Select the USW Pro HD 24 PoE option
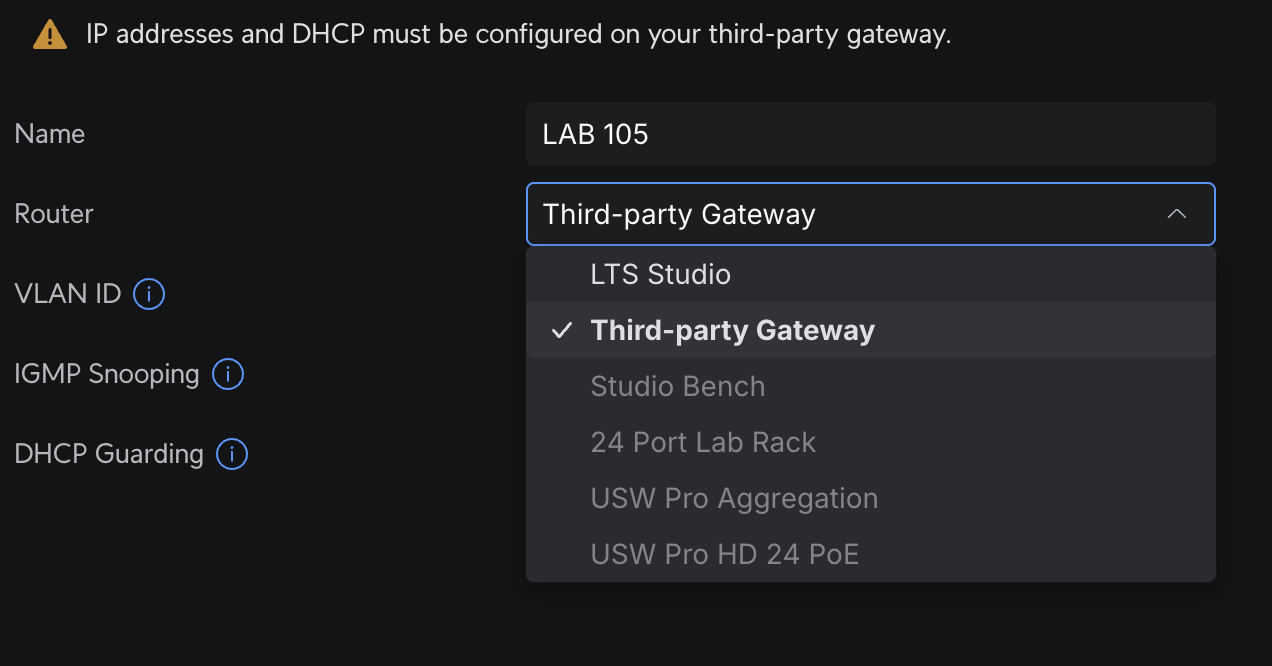 (724, 554)
